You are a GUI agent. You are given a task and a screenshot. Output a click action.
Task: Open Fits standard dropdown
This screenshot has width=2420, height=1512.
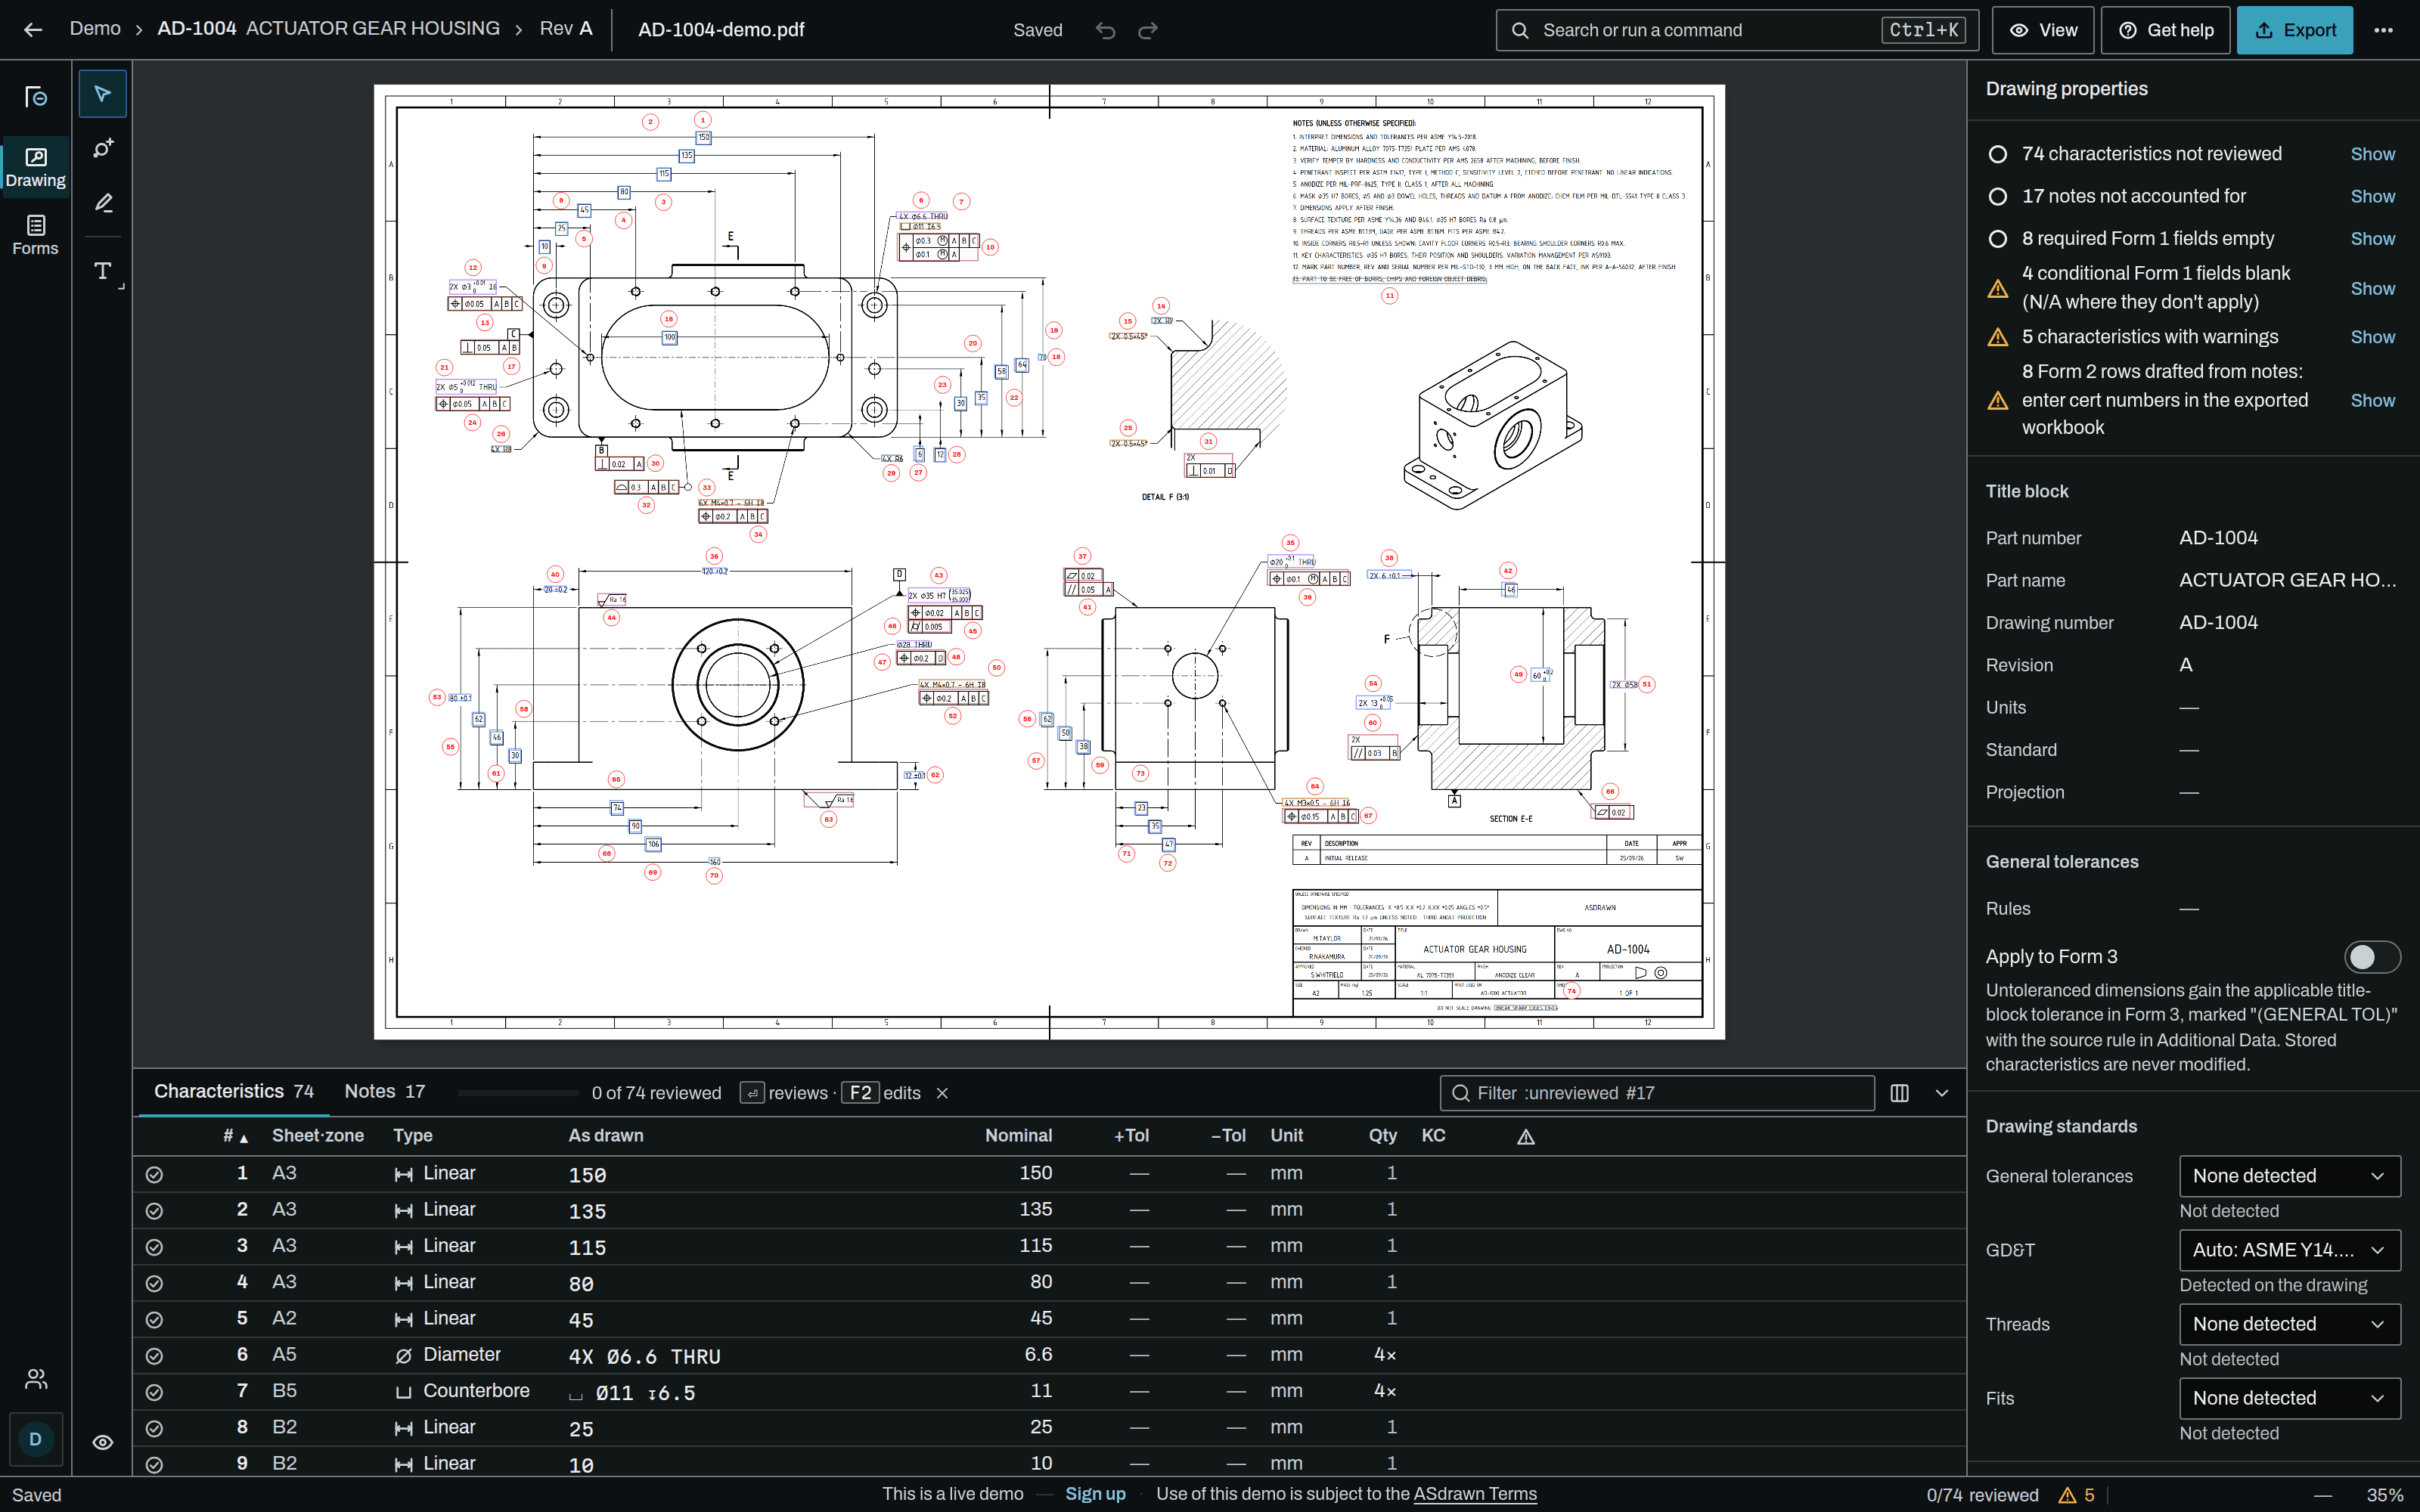[2289, 1398]
